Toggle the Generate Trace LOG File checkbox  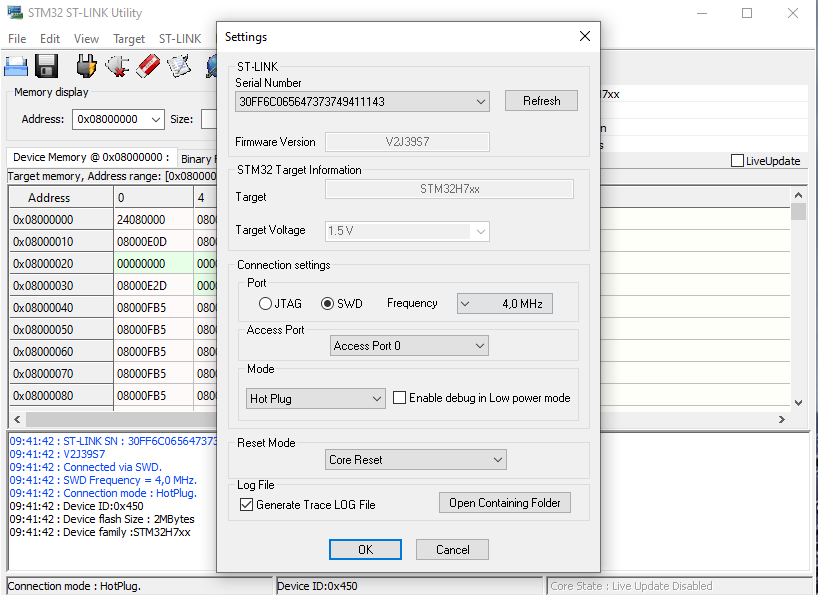tap(246, 505)
